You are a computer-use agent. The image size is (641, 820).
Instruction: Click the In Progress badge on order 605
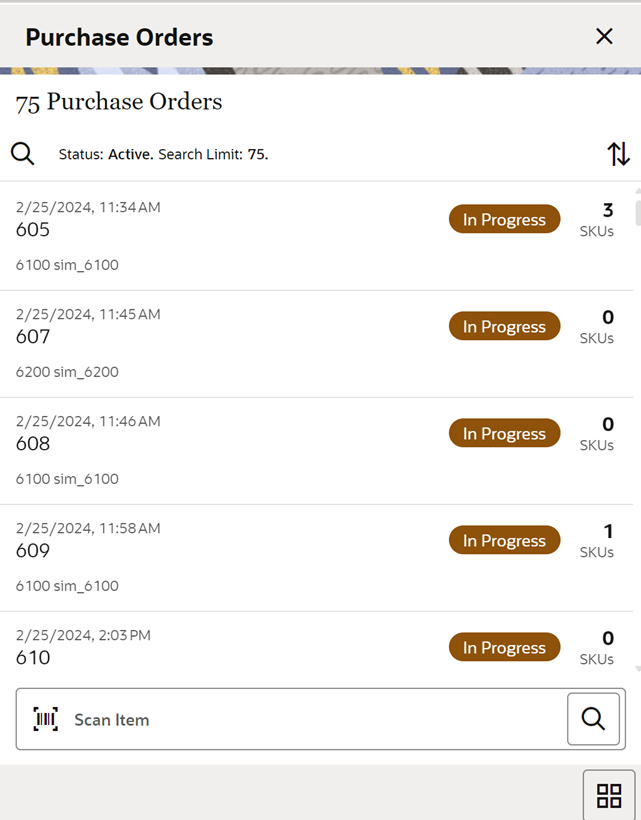504,219
